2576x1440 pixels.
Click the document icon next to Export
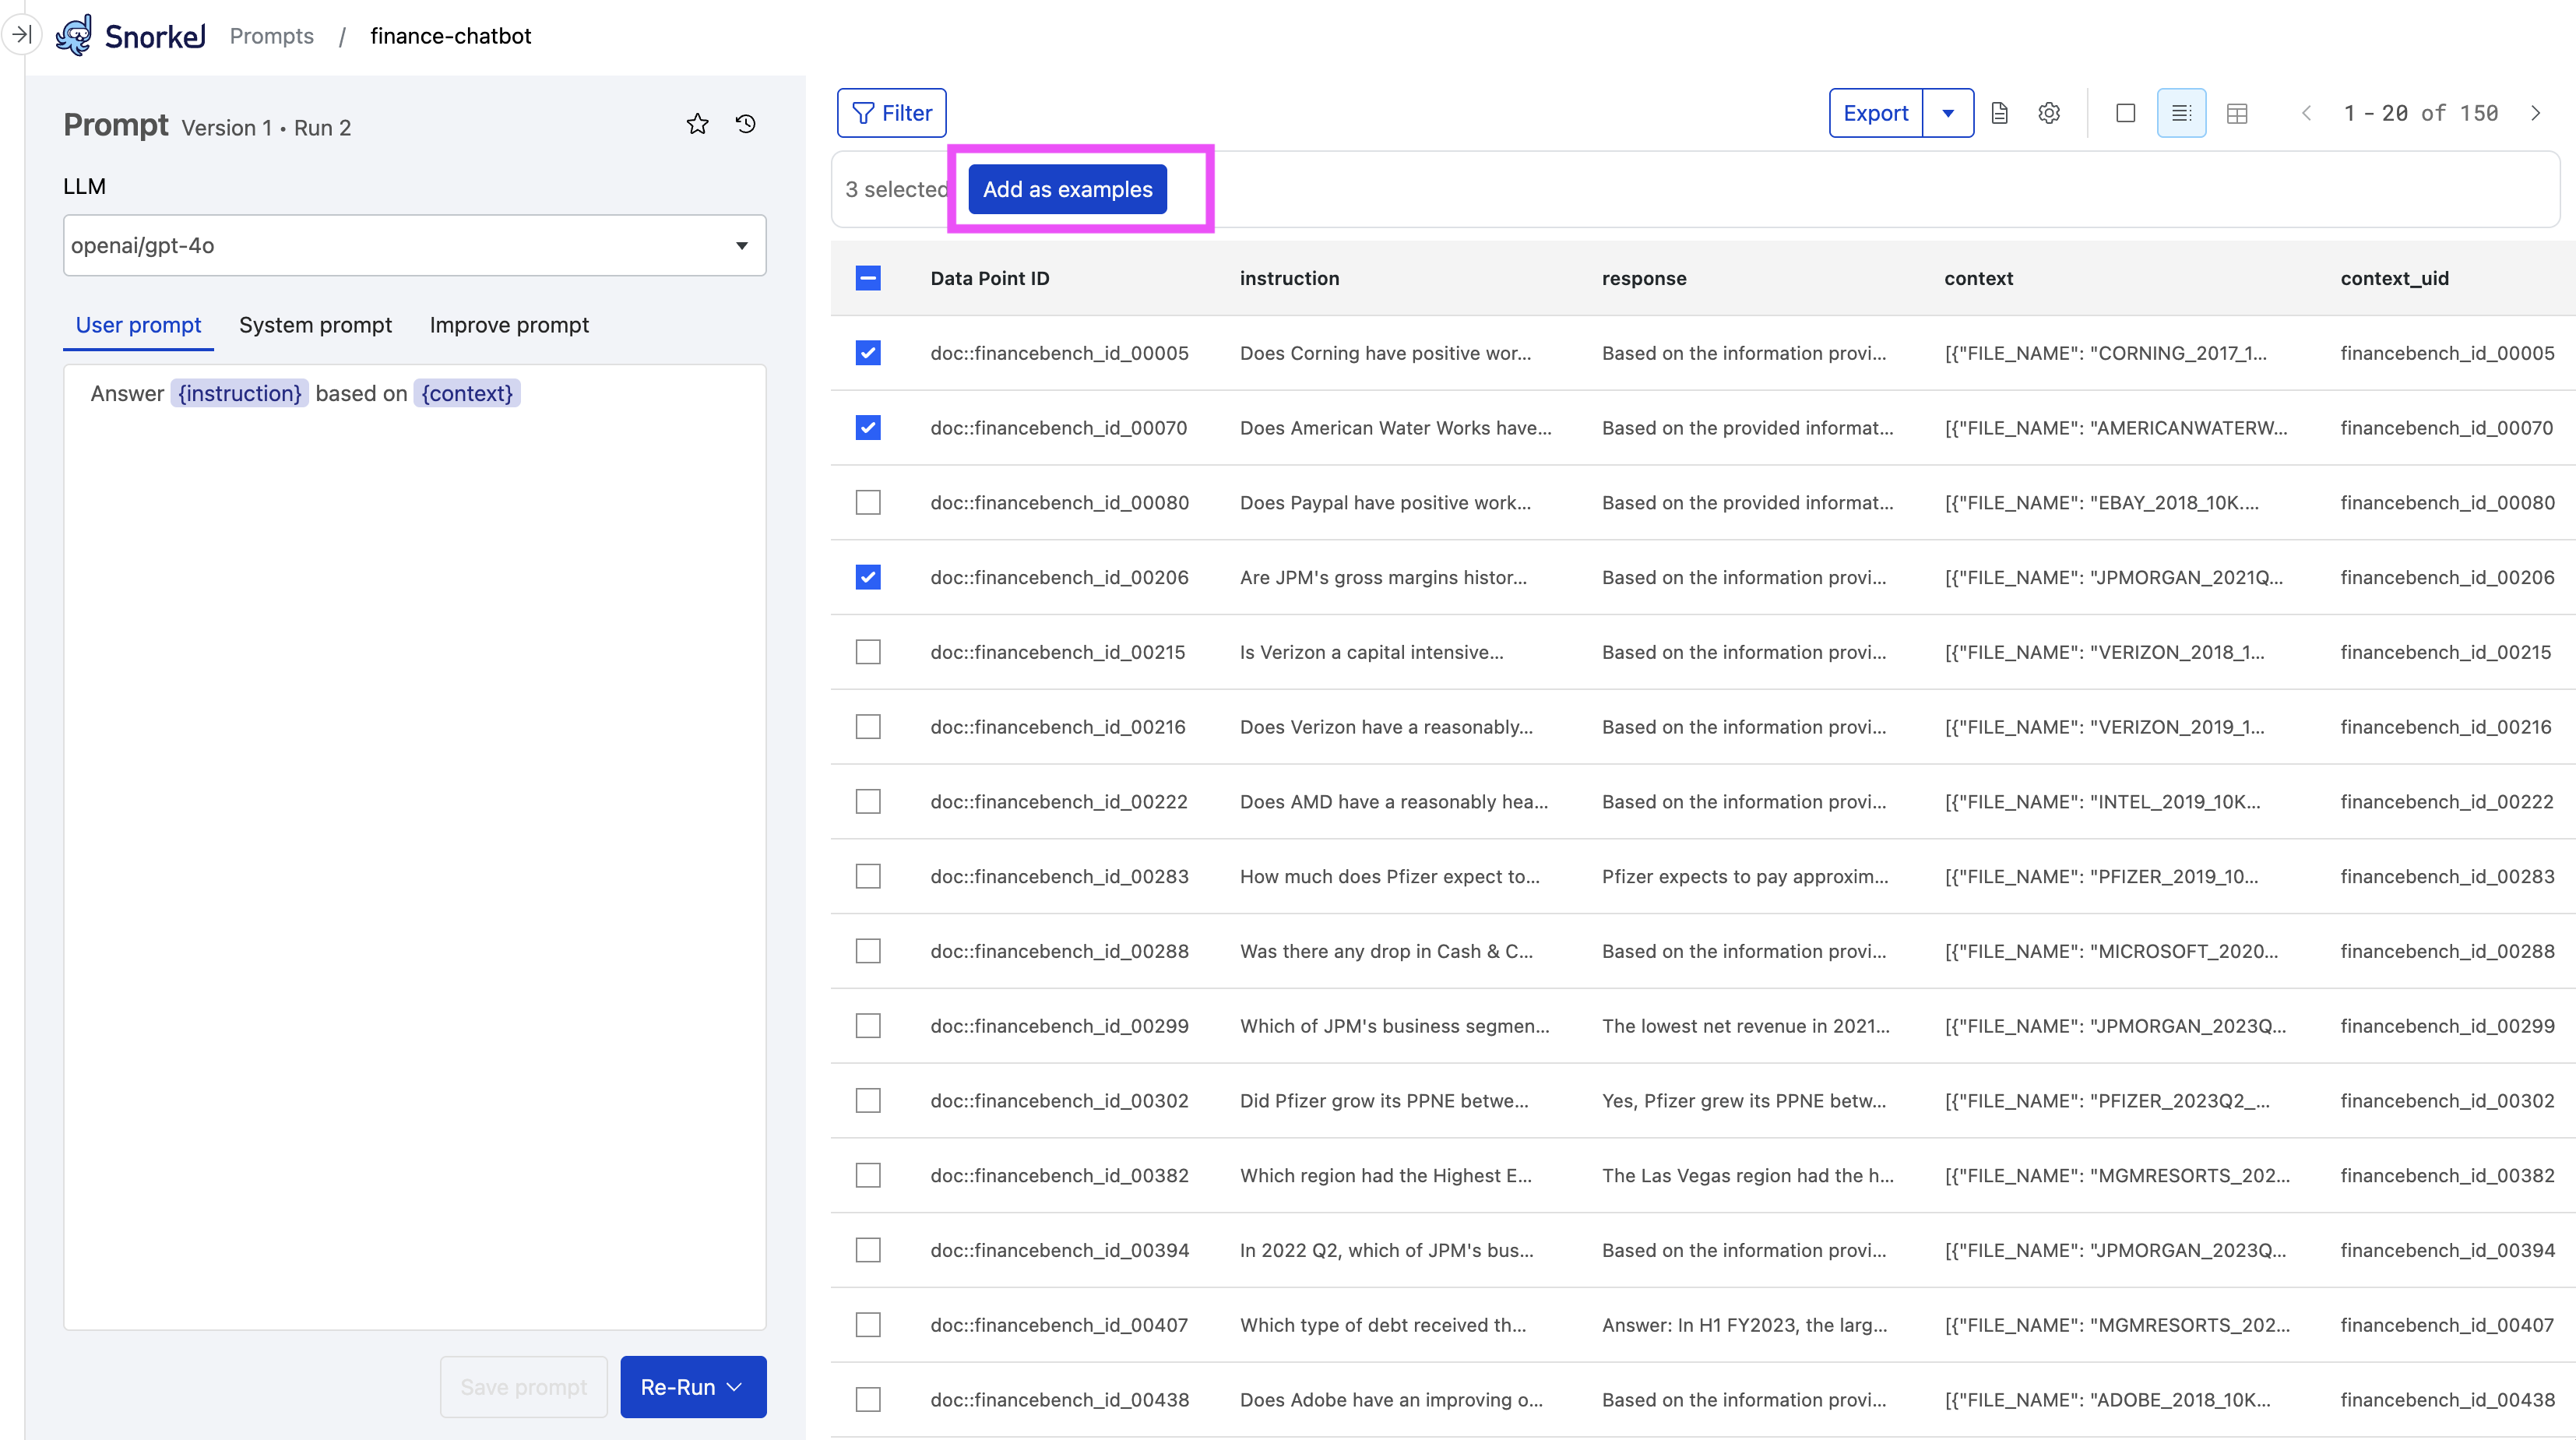coord(1999,113)
